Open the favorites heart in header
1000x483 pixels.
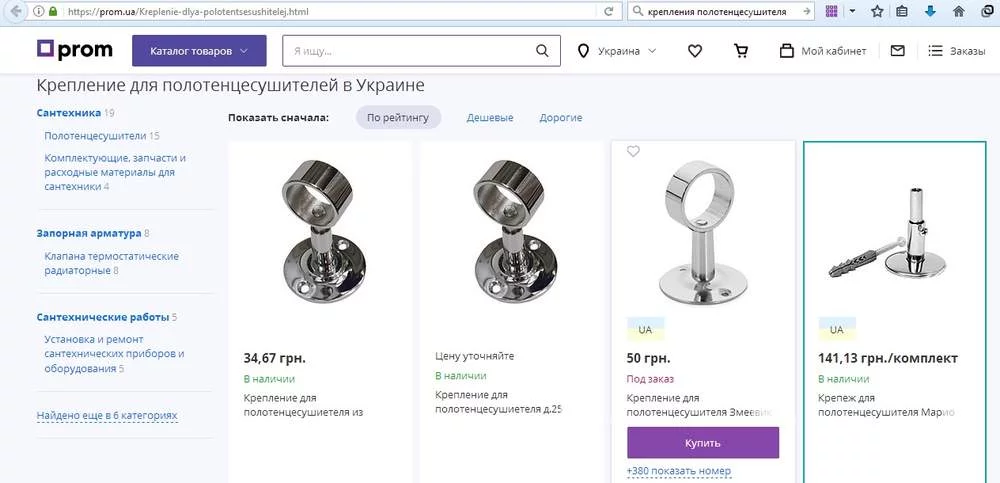tap(696, 51)
